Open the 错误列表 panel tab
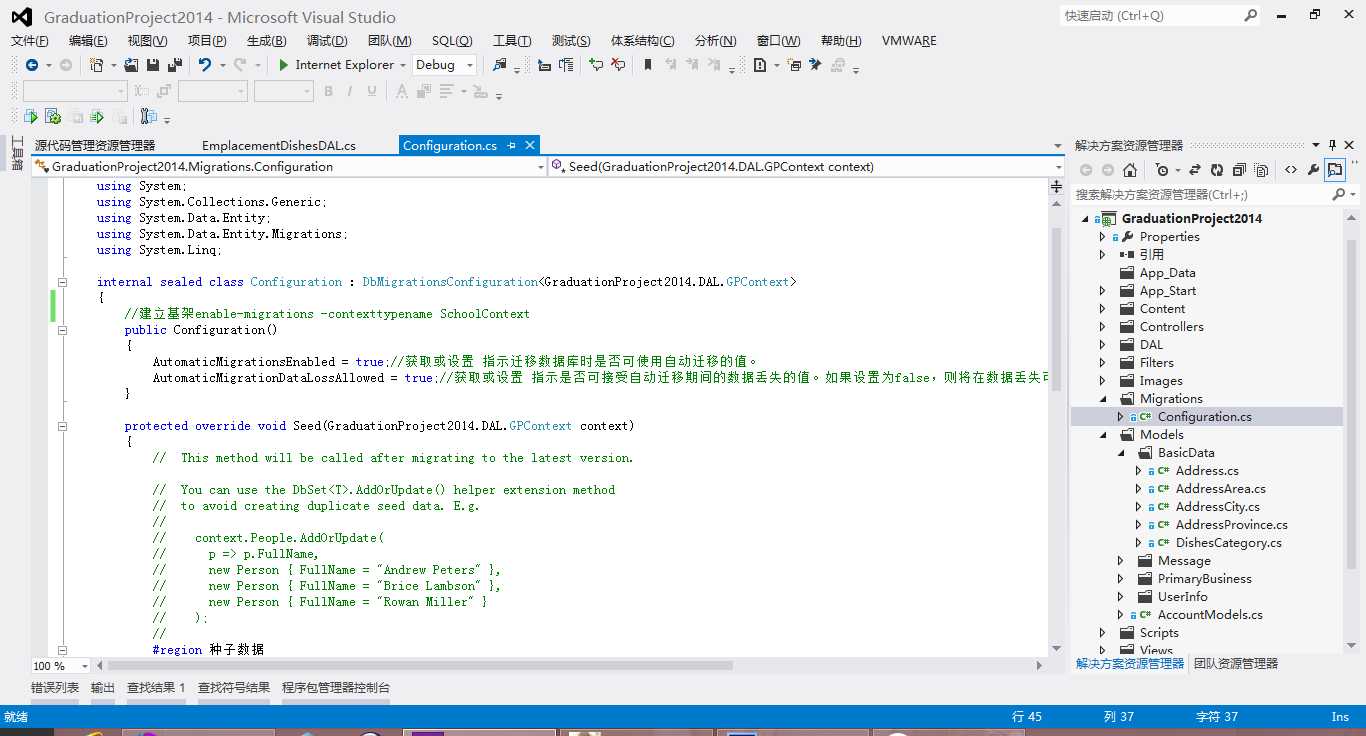Image resolution: width=1366 pixels, height=736 pixels. 55,688
